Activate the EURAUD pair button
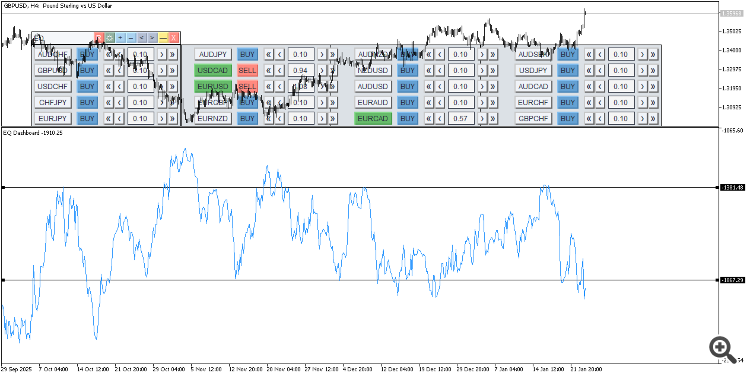Viewport: 750px width, 376px height. pyautogui.click(x=373, y=102)
